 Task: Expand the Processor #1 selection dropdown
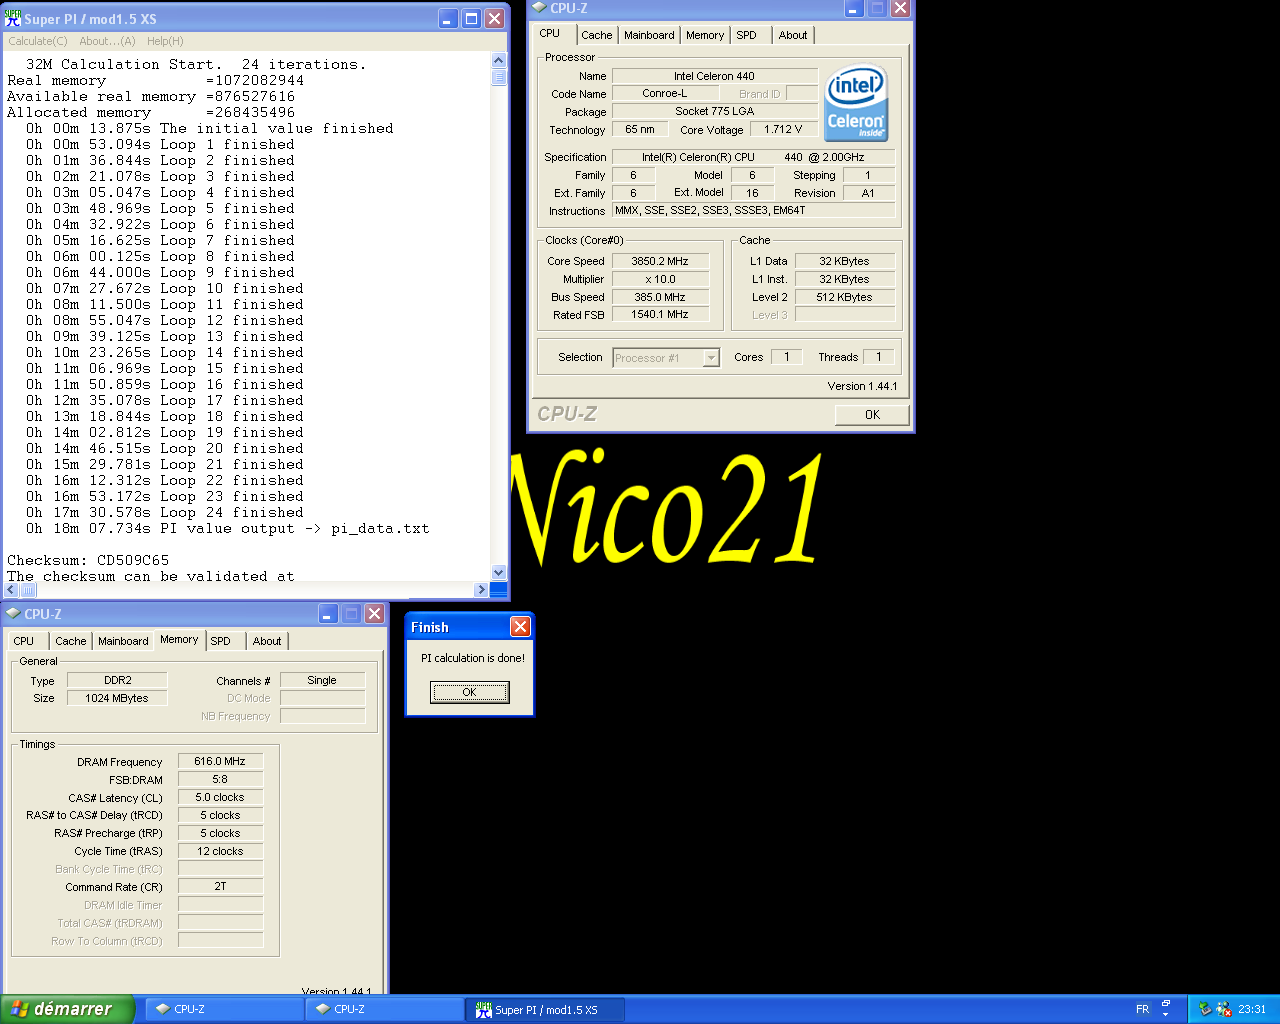point(711,358)
